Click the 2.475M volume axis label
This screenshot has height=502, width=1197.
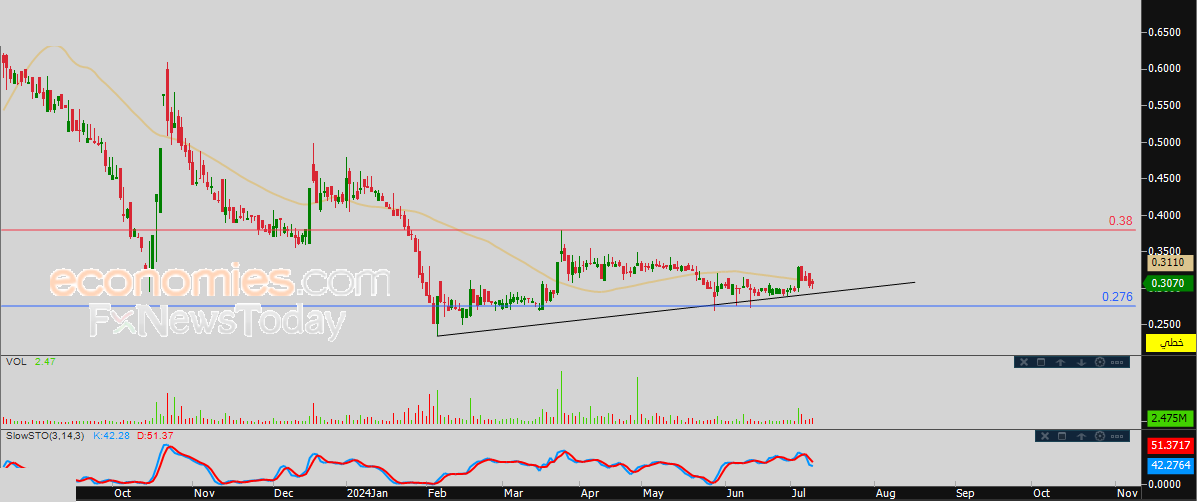[1169, 419]
